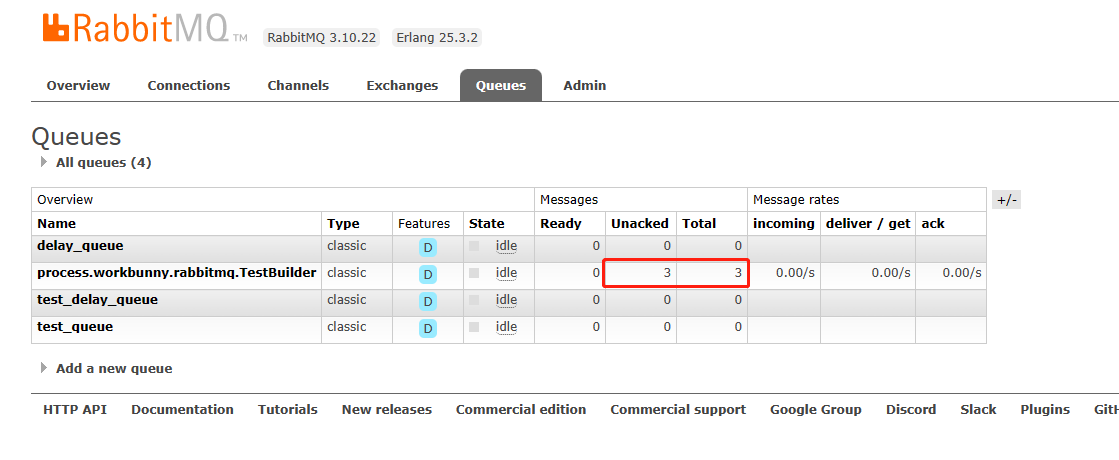Screen dimensions: 1119x460
Task: Click the D feature badge for delay_queue
Action: [427, 248]
